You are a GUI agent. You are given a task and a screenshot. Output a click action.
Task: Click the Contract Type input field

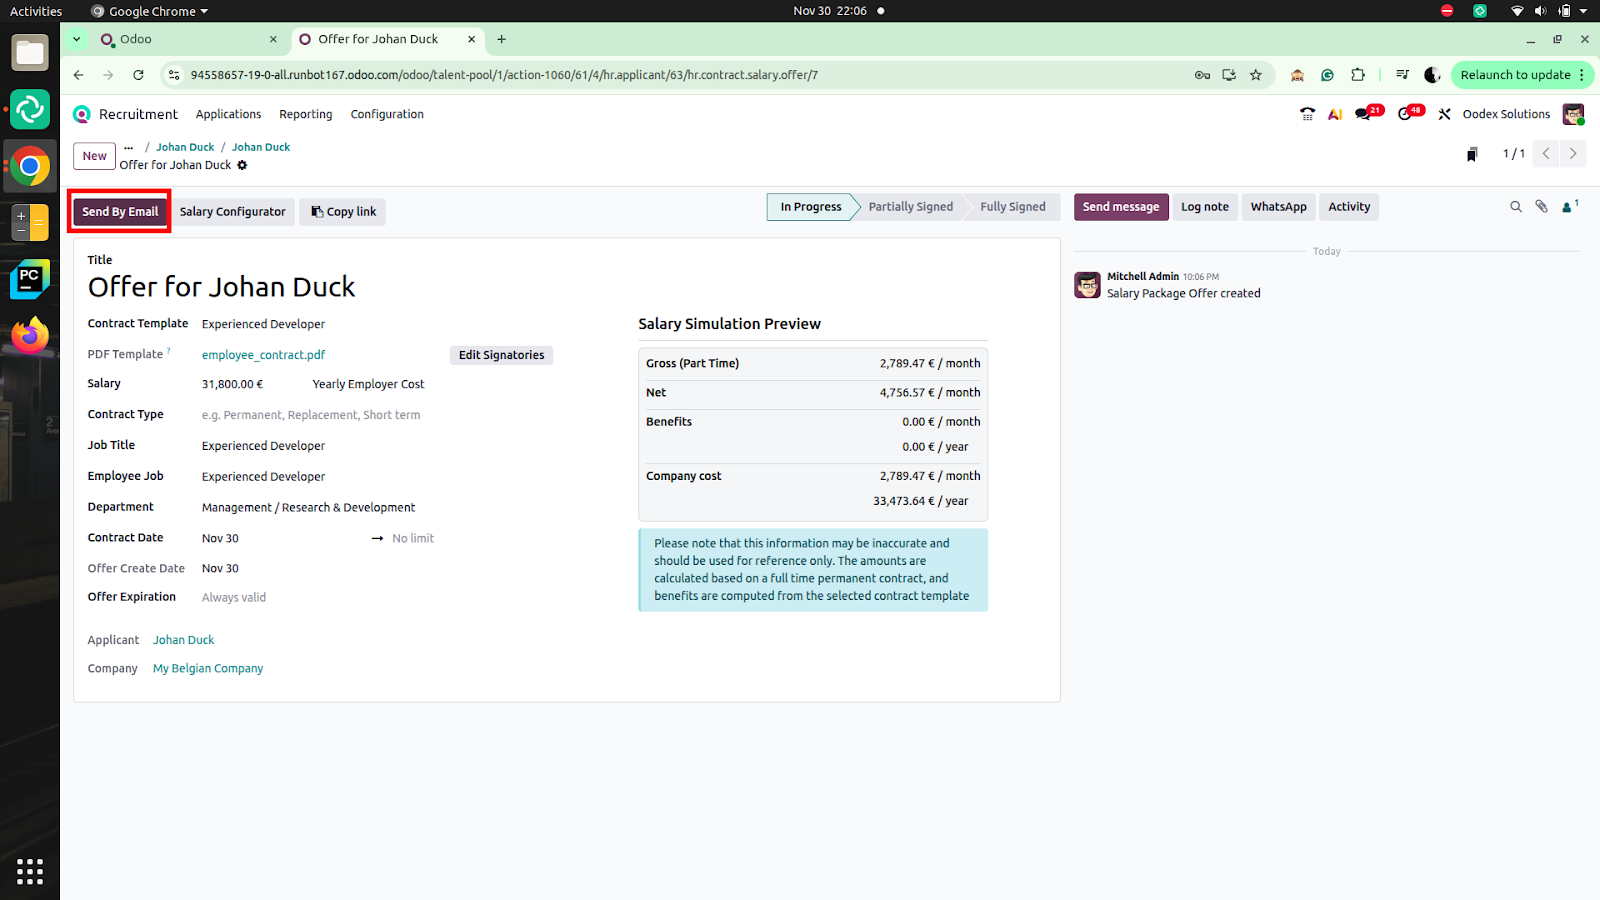click(x=311, y=415)
